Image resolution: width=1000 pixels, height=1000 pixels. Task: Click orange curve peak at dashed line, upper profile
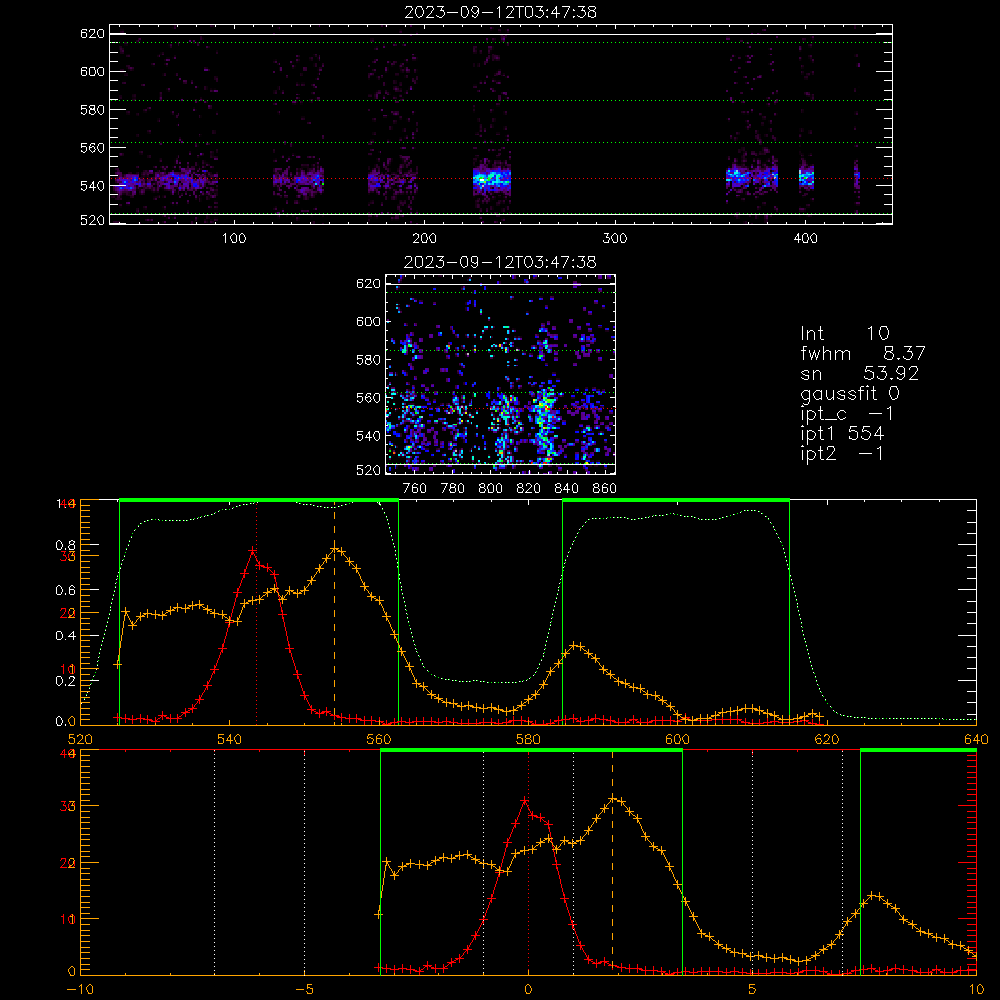(335, 549)
